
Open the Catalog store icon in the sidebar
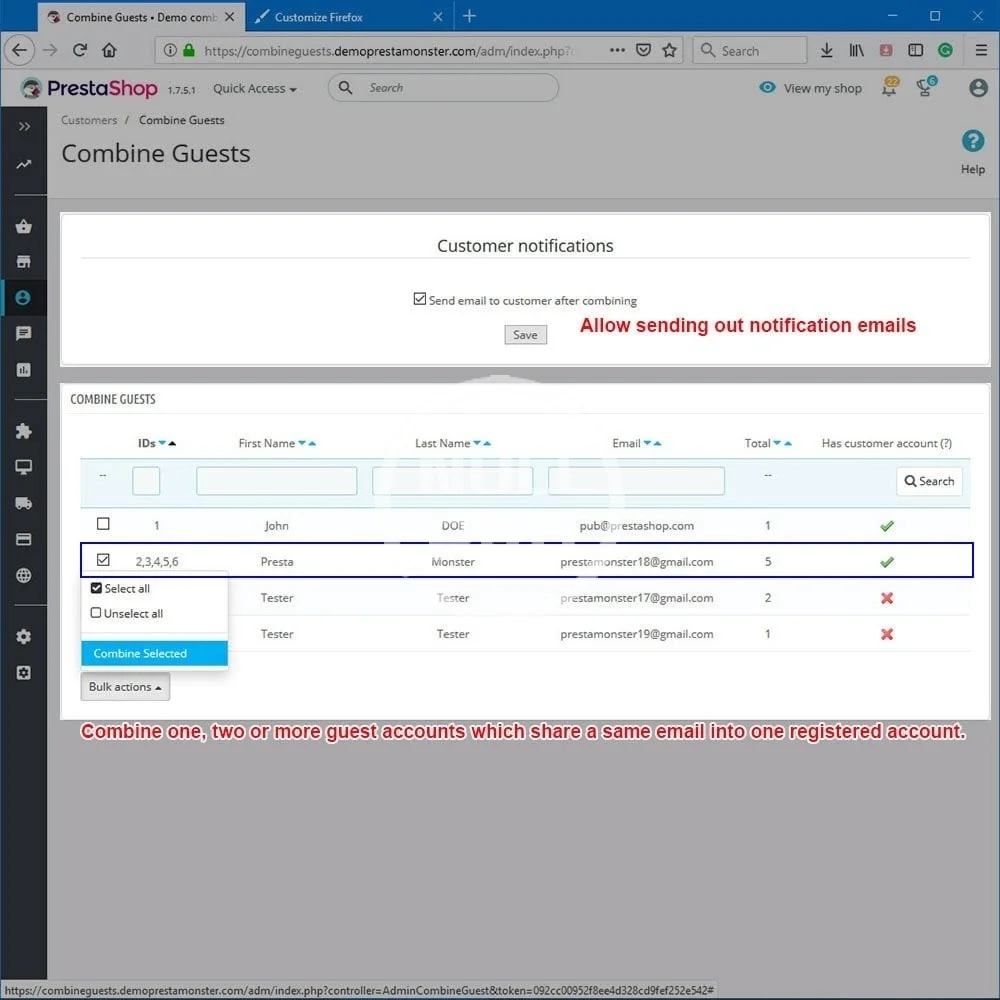click(23, 262)
